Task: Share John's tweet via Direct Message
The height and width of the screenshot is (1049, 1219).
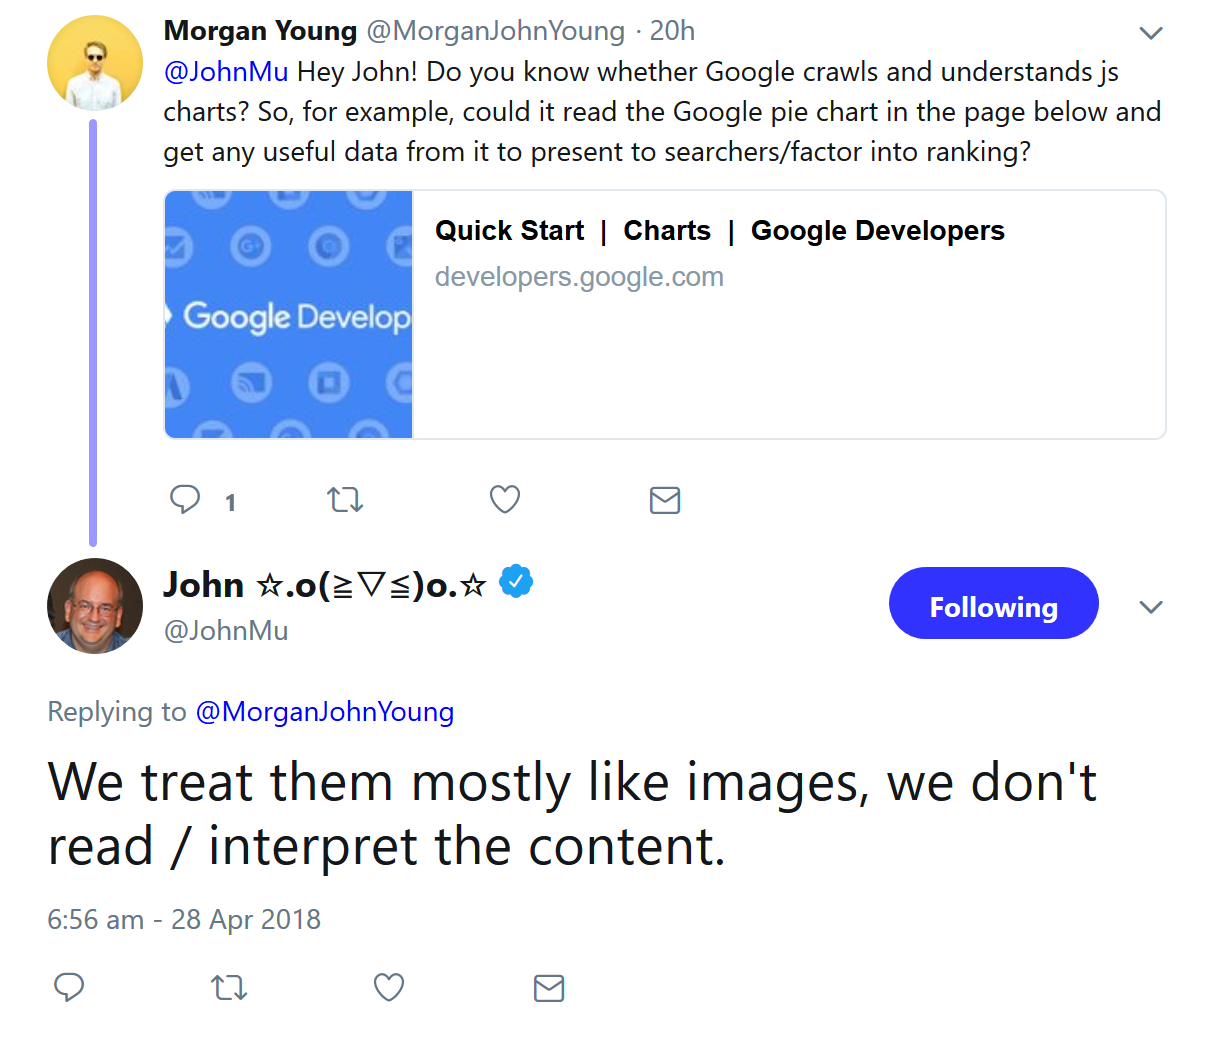Action: (548, 987)
